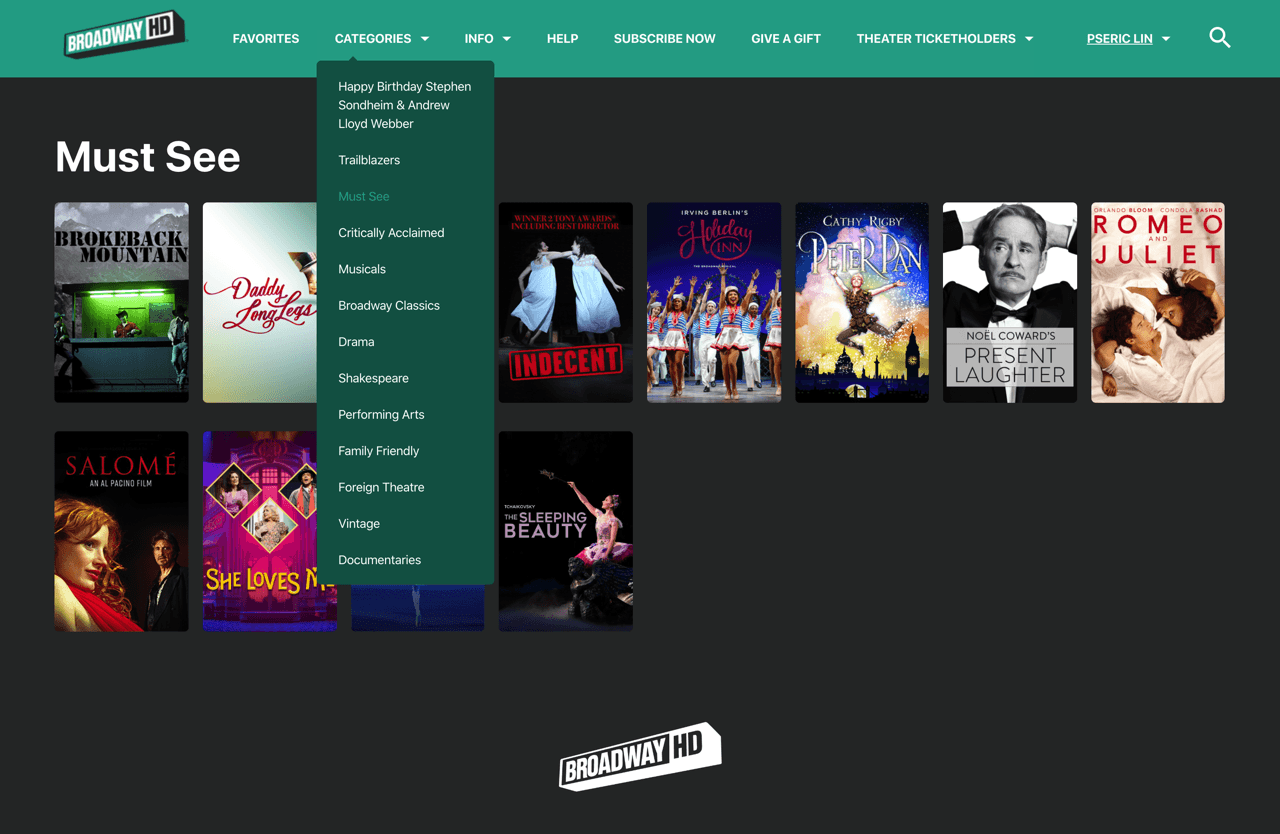This screenshot has height=834, width=1280.
Task: Open the search magnifier icon
Action: 1219,38
